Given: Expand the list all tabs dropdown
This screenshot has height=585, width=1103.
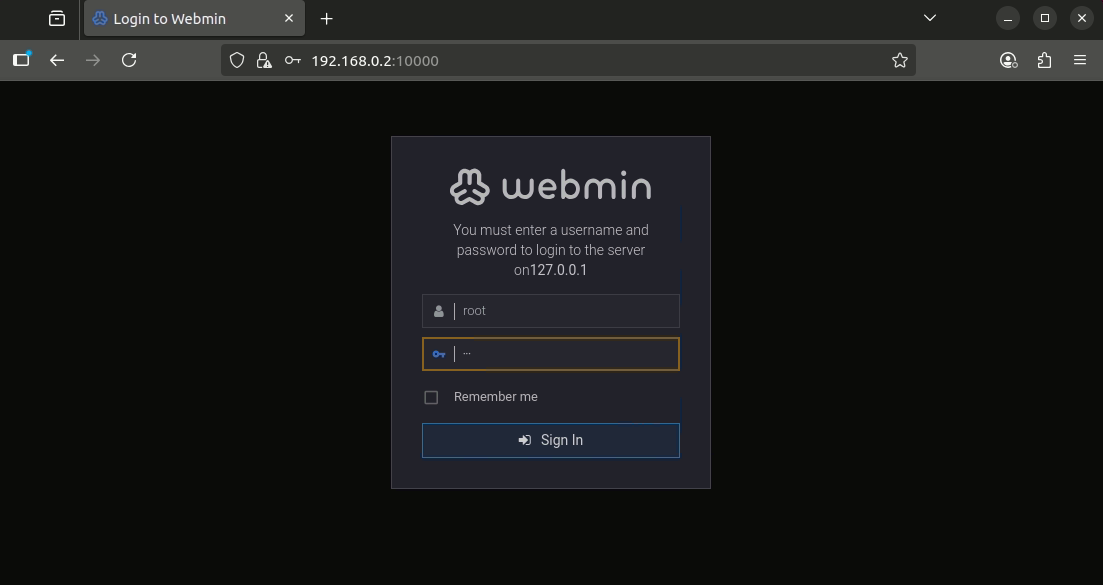Looking at the screenshot, I should pyautogui.click(x=929, y=18).
